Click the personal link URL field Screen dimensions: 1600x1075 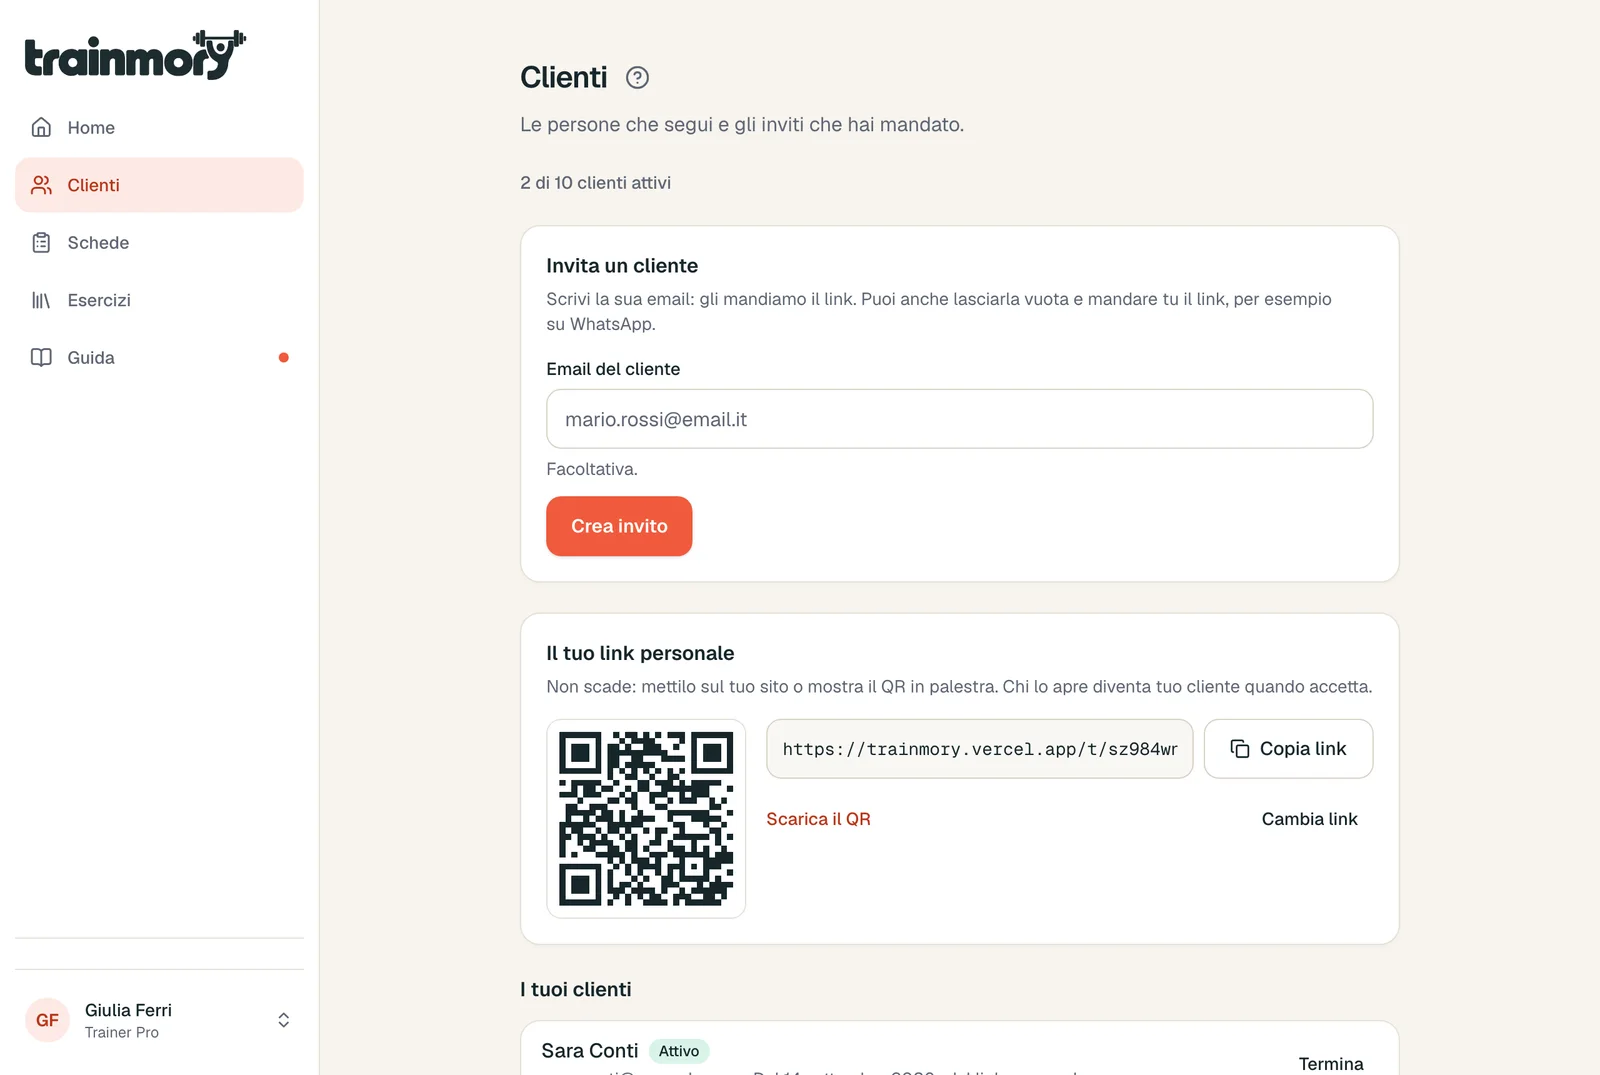(979, 749)
